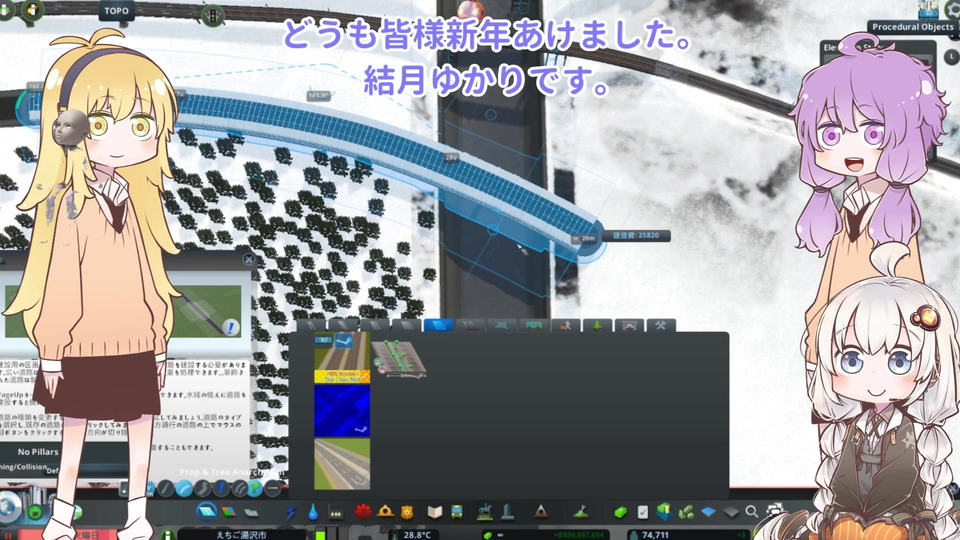Screen dimensions: 960x540
Task: Open the Education book icon
Action: [x=435, y=511]
